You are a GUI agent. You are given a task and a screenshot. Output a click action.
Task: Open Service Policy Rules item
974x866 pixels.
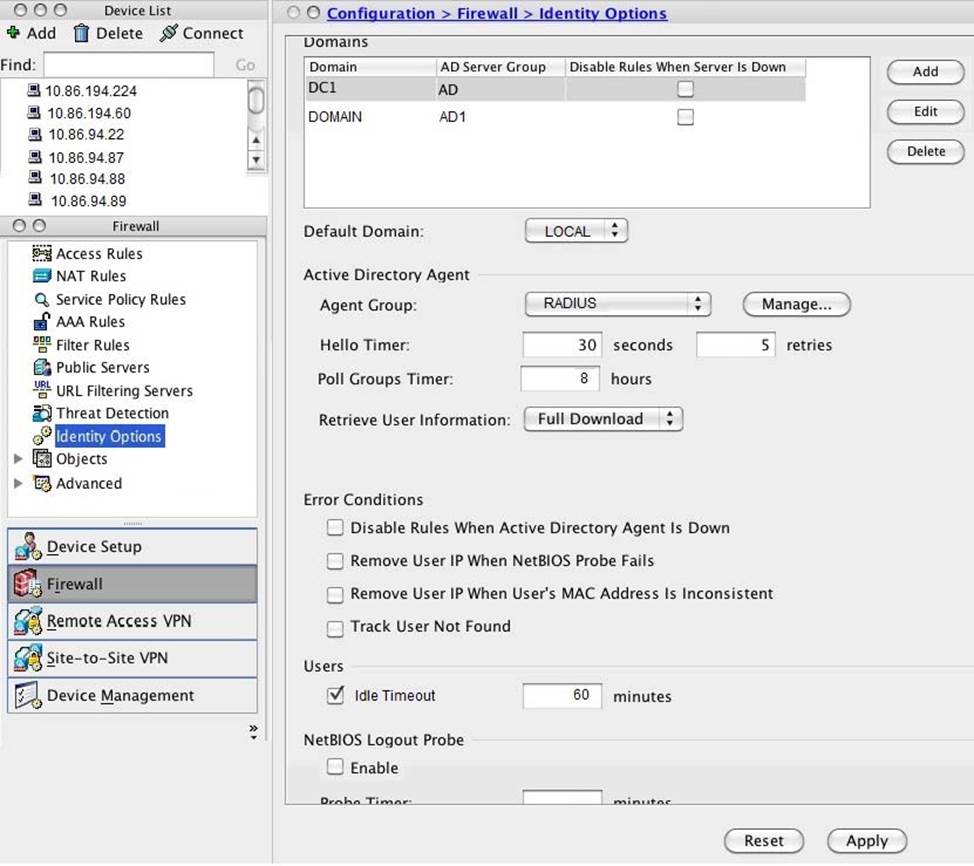[120, 300]
